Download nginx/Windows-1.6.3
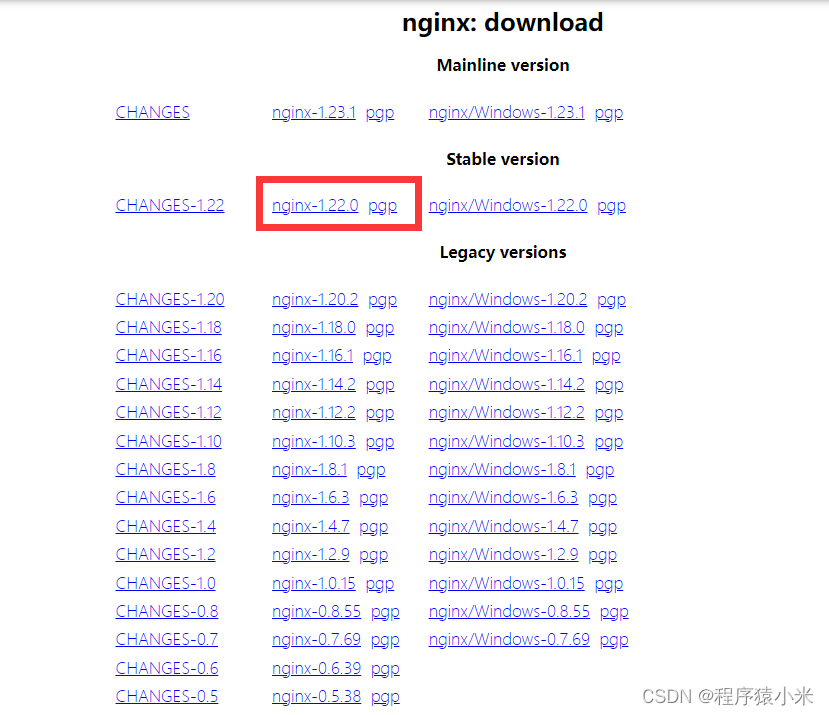 coord(503,498)
